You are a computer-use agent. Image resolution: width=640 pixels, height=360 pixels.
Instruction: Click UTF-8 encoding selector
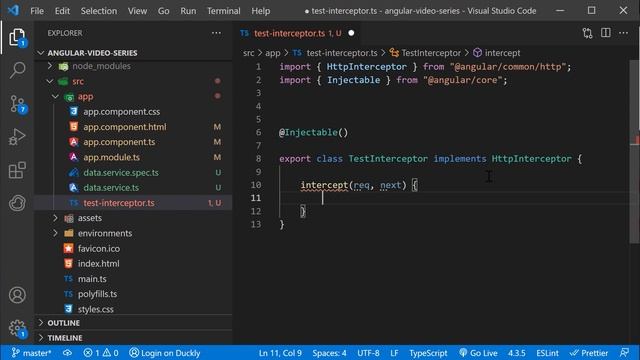pos(368,353)
